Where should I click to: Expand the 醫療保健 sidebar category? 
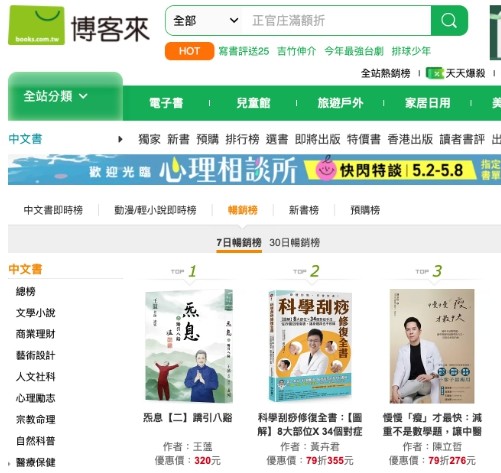tap(35, 462)
